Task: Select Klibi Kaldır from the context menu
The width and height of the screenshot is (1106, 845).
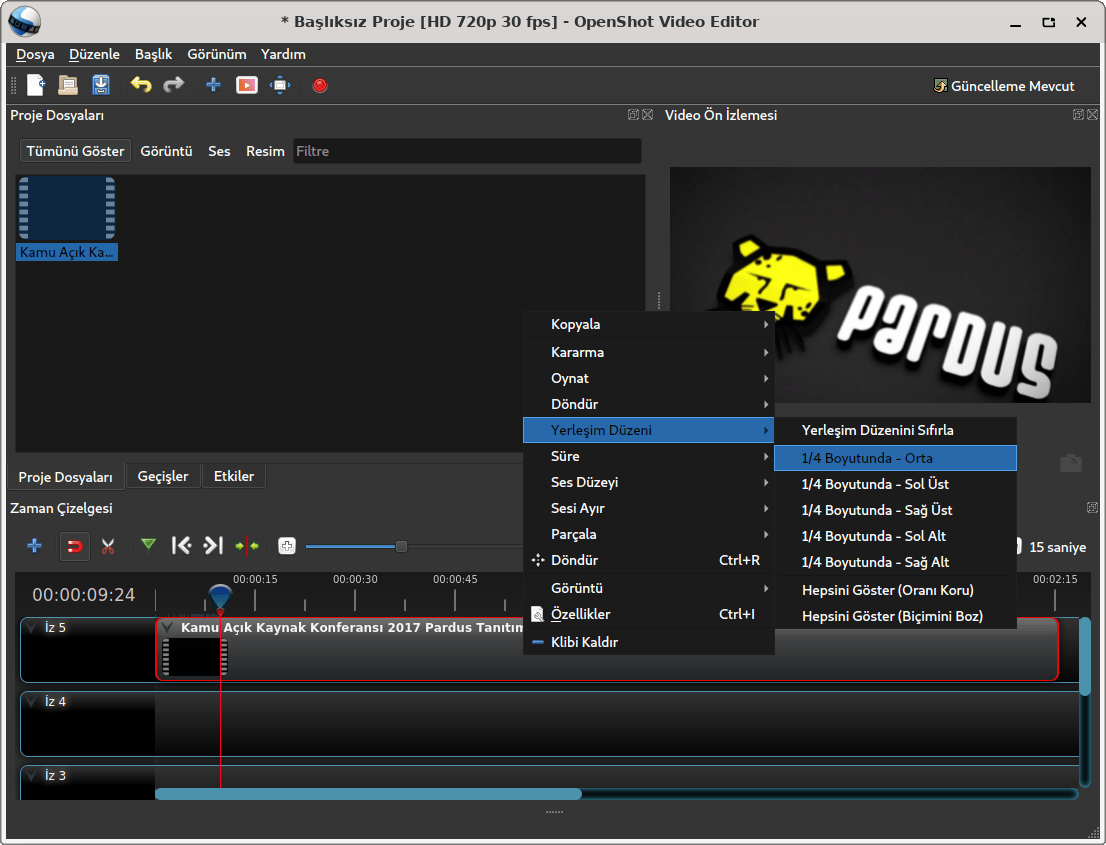Action: click(584, 642)
